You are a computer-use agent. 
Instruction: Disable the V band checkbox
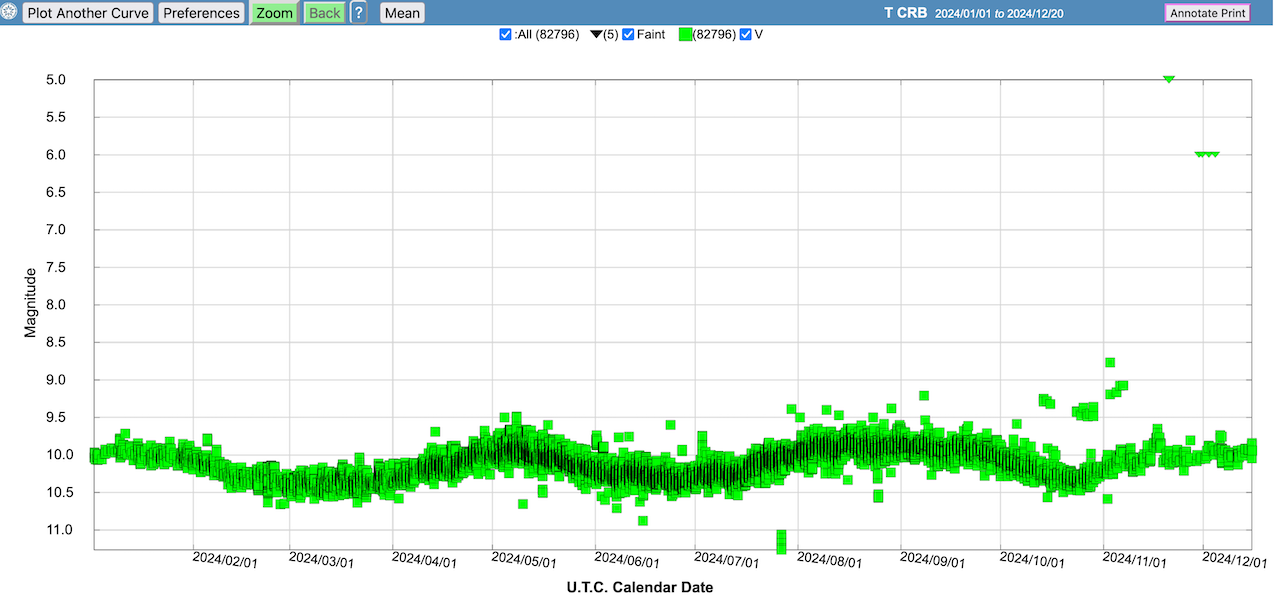tap(745, 35)
